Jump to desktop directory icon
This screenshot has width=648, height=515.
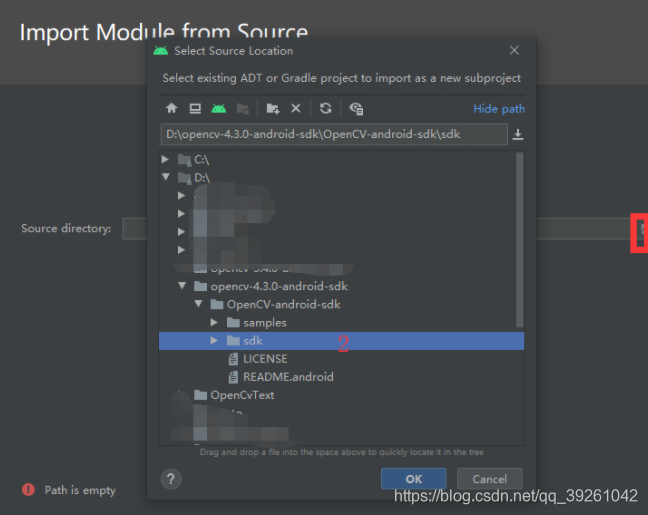pos(195,109)
